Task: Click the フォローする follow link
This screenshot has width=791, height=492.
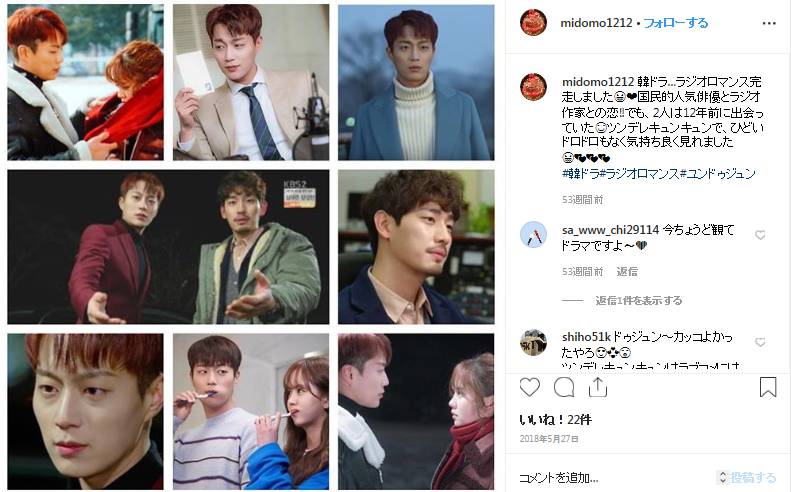Action: [676, 23]
